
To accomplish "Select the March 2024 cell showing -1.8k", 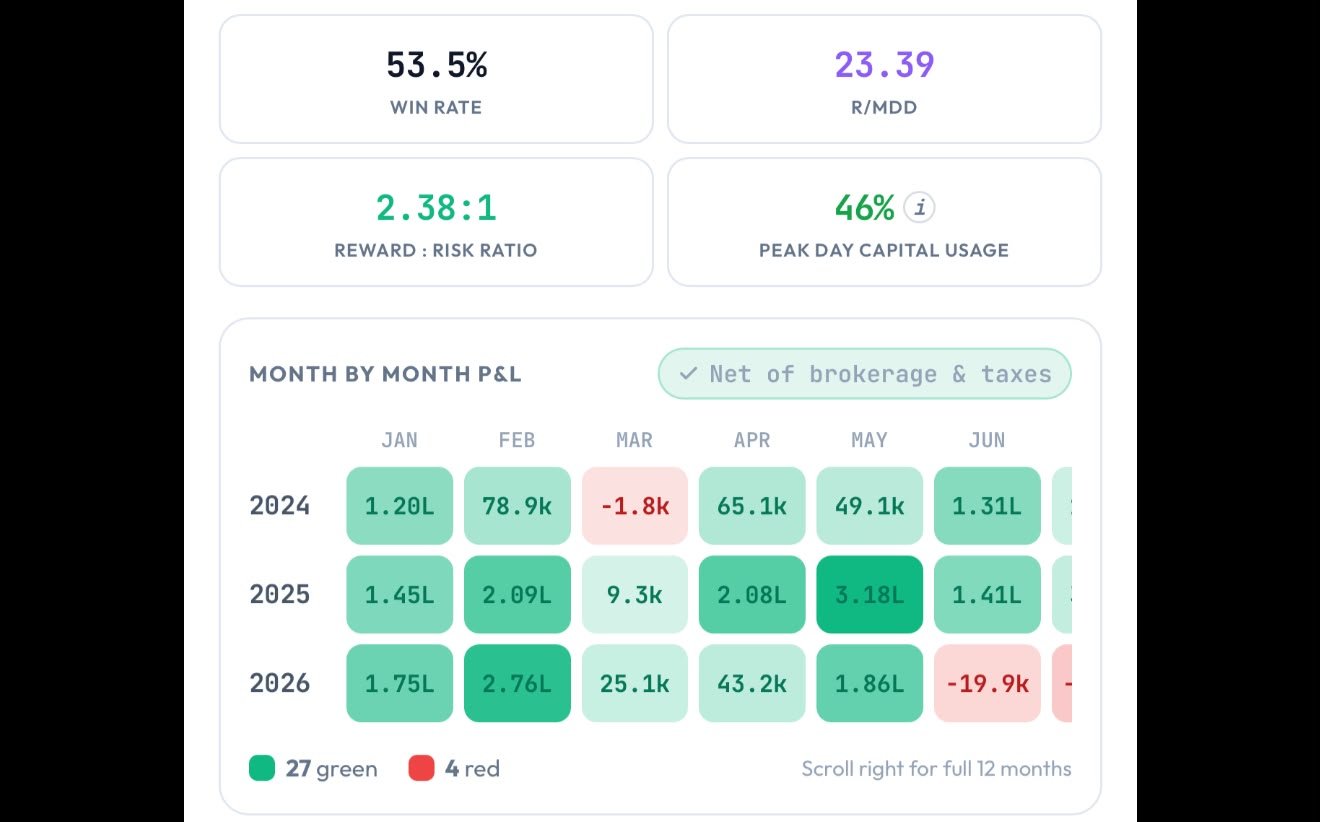I will pyautogui.click(x=635, y=506).
